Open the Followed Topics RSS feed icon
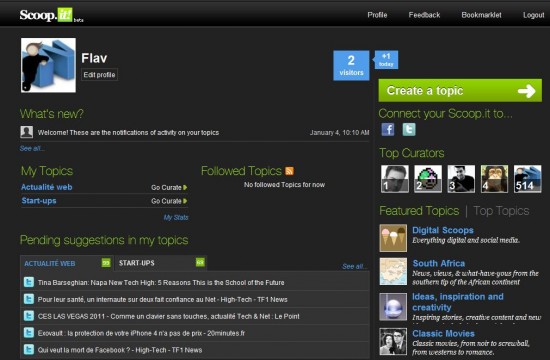This screenshot has height=360, width=550. click(289, 171)
